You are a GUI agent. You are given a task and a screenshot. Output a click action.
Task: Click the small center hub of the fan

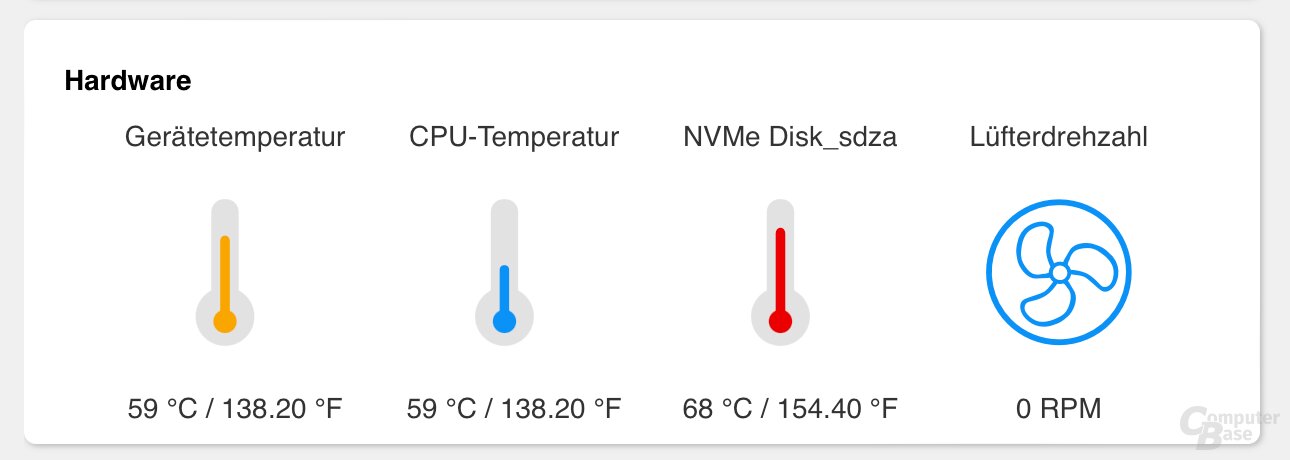[1059, 272]
